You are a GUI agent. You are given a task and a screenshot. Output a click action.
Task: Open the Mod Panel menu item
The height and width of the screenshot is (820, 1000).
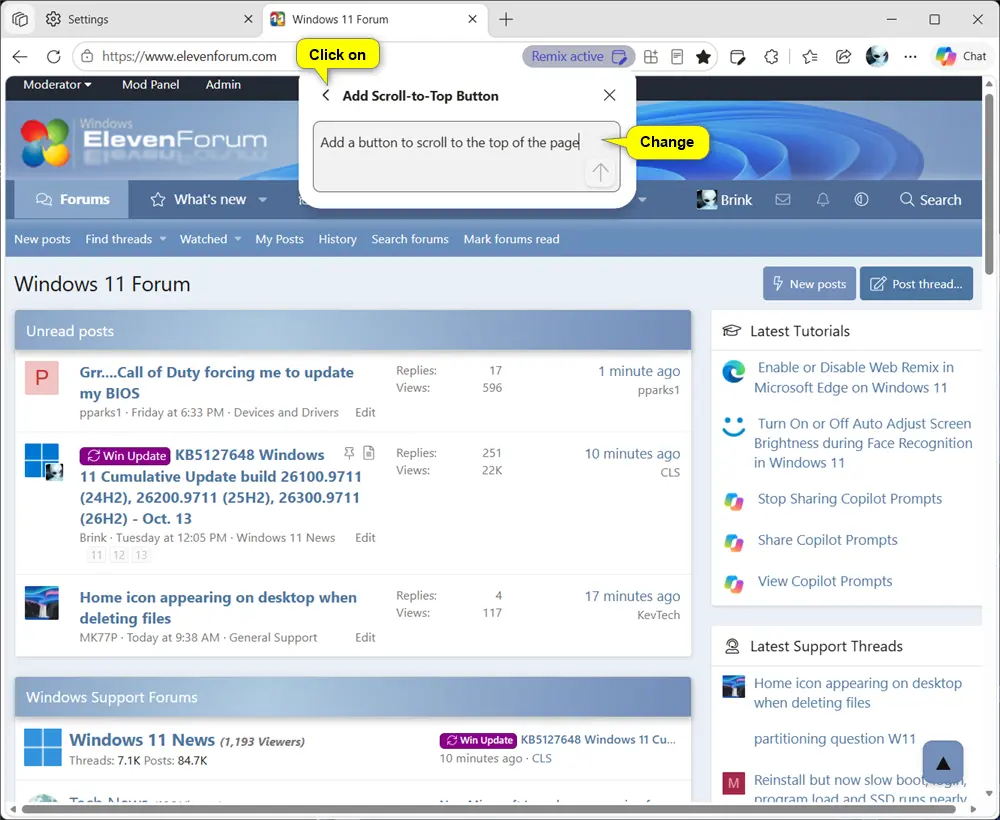click(151, 84)
